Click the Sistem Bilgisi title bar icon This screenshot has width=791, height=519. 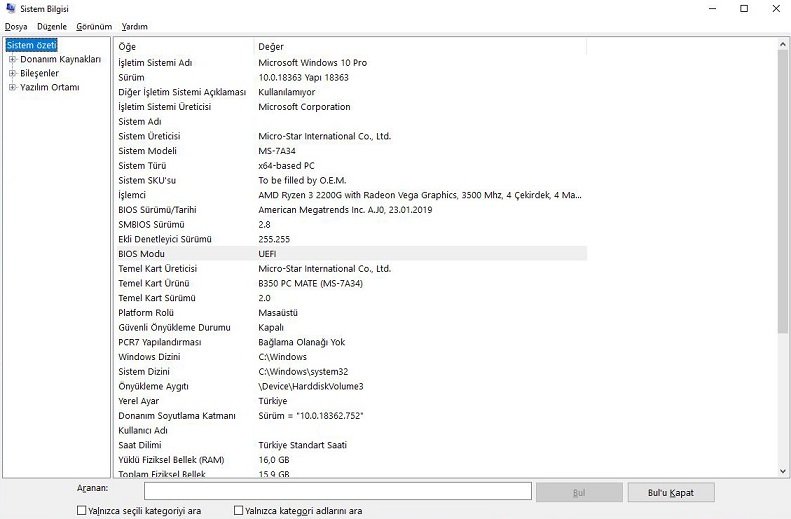(x=10, y=8)
